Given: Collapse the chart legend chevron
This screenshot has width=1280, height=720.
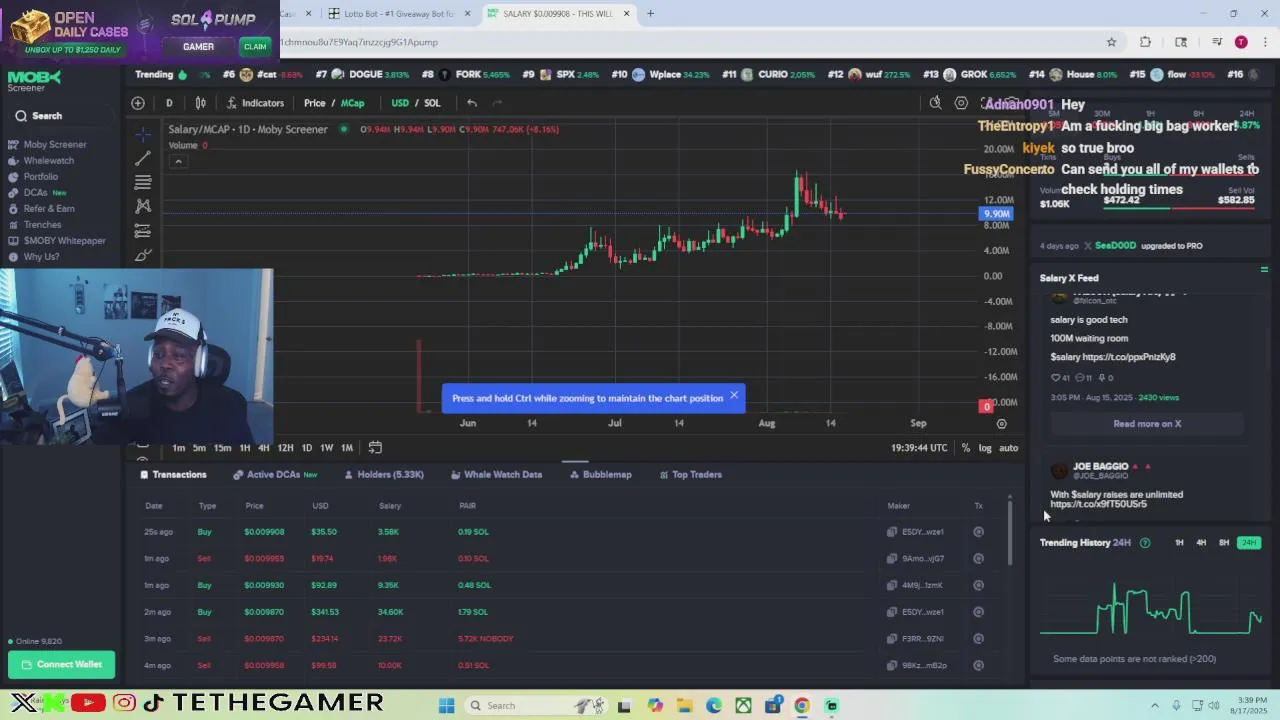Looking at the screenshot, I should click(x=178, y=162).
